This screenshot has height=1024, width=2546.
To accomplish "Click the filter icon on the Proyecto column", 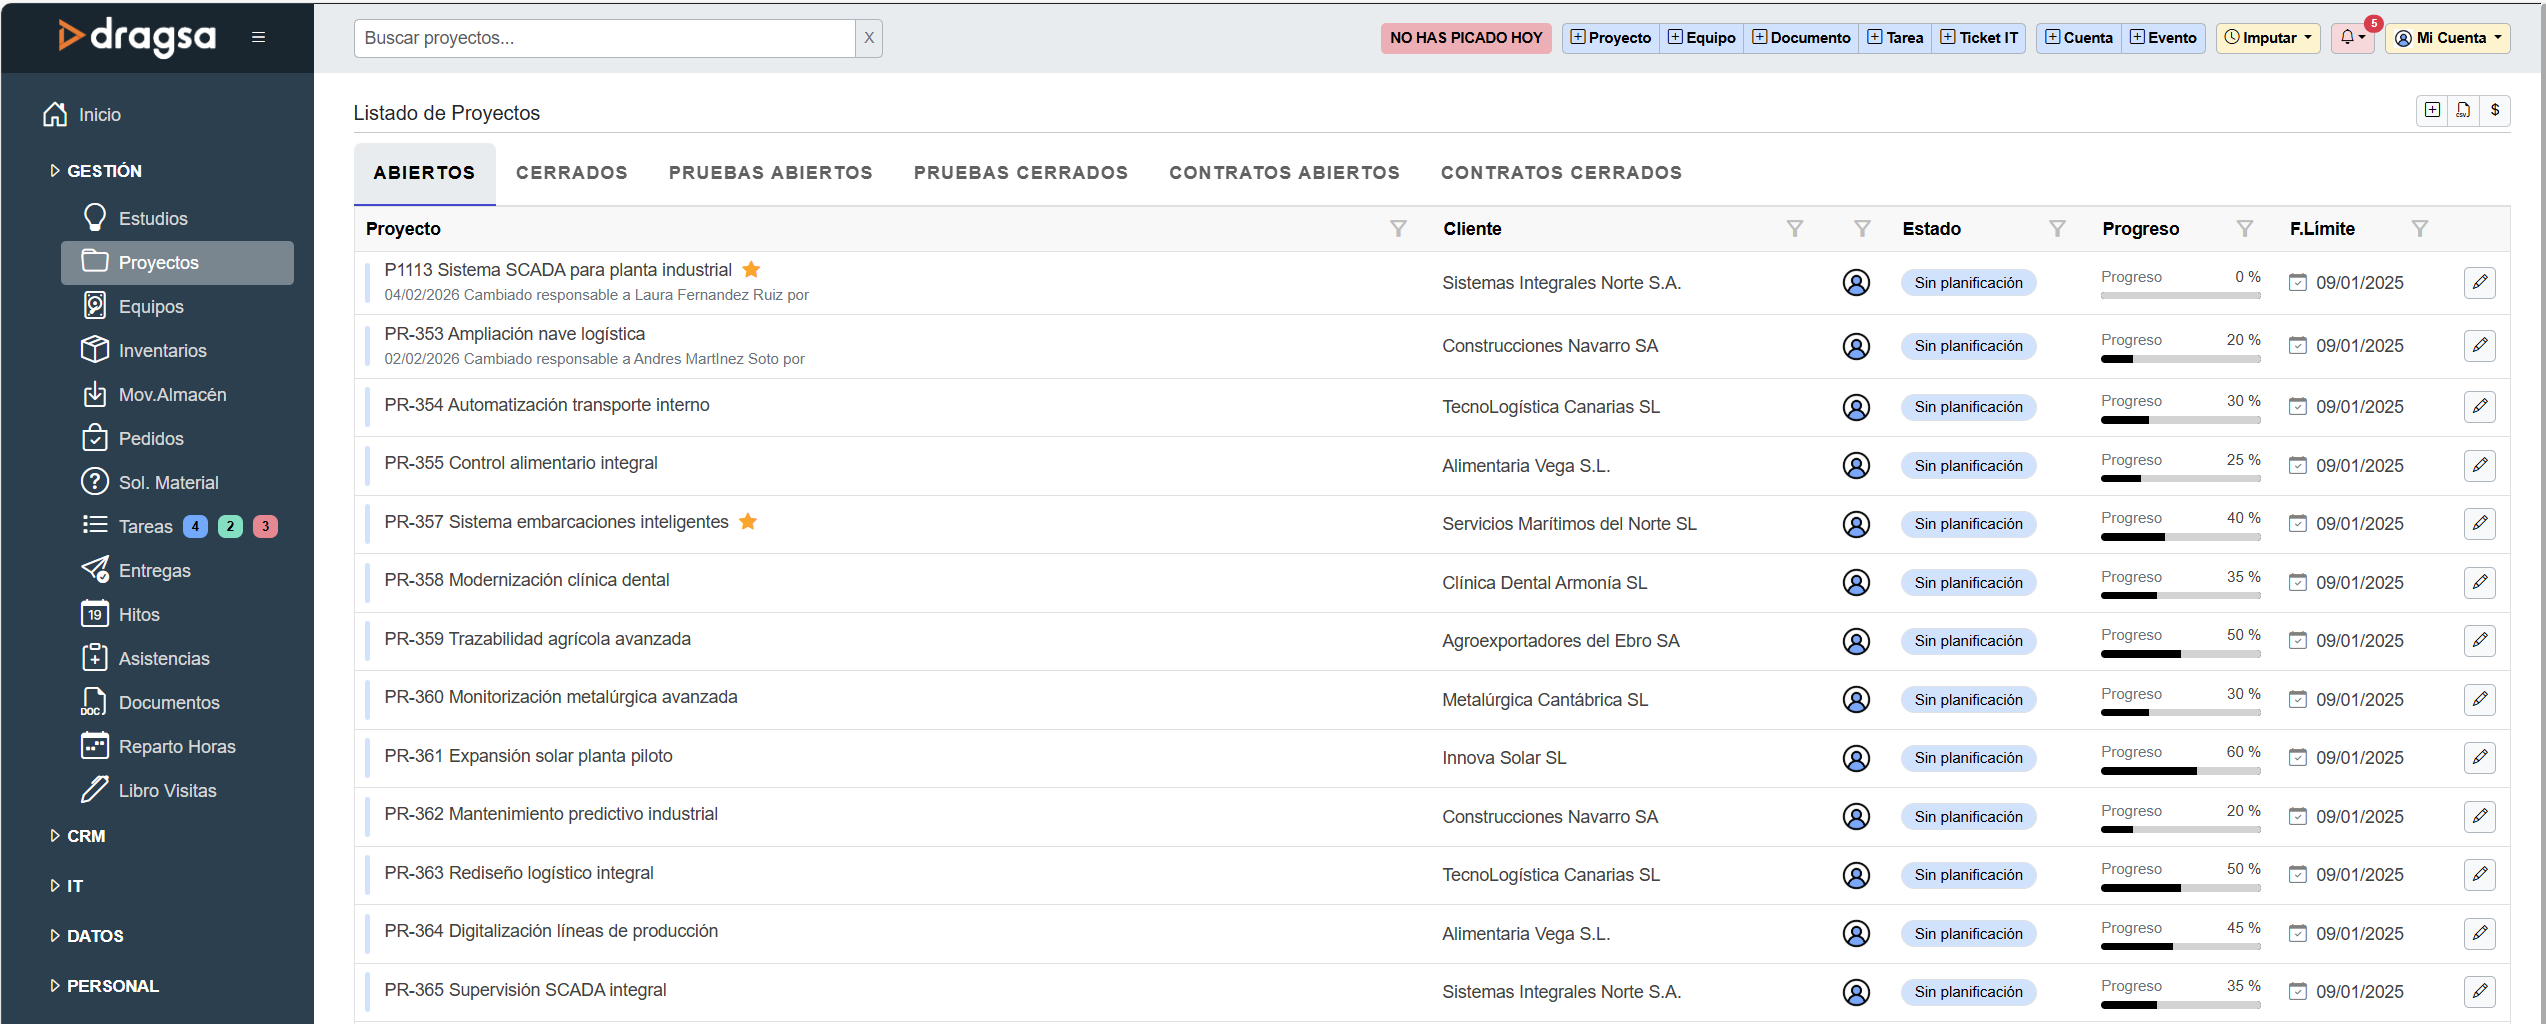I will click(x=1398, y=229).
